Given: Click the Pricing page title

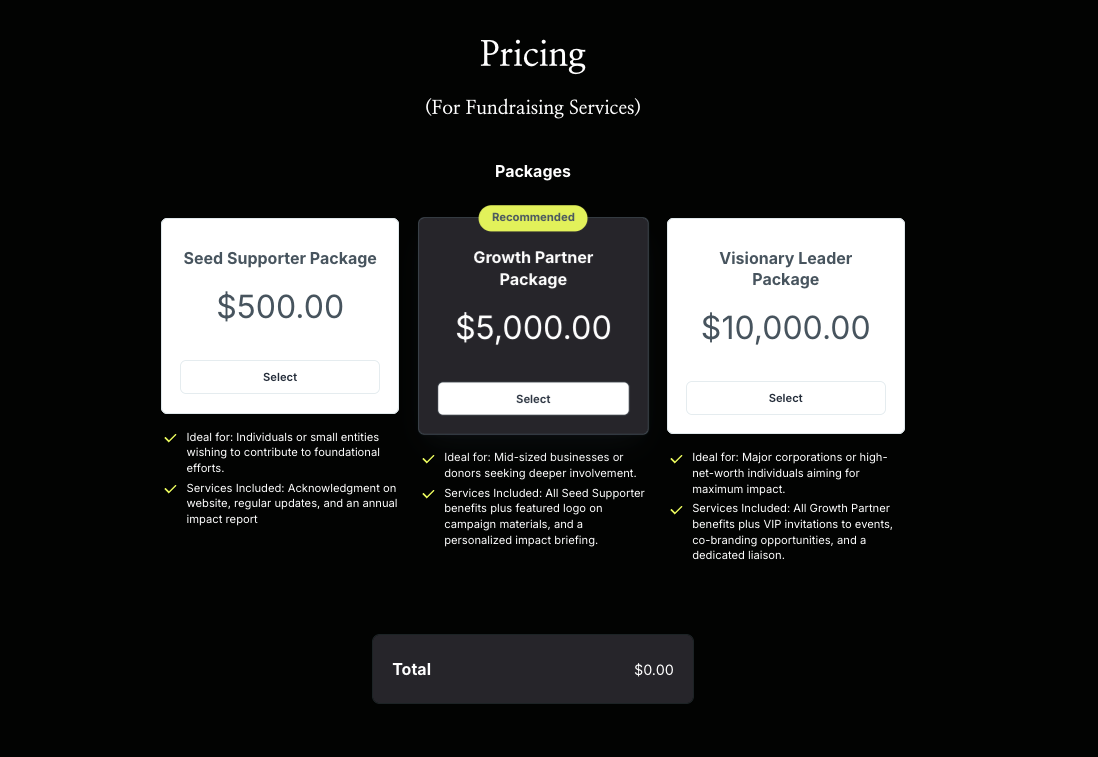Looking at the screenshot, I should pos(532,54).
